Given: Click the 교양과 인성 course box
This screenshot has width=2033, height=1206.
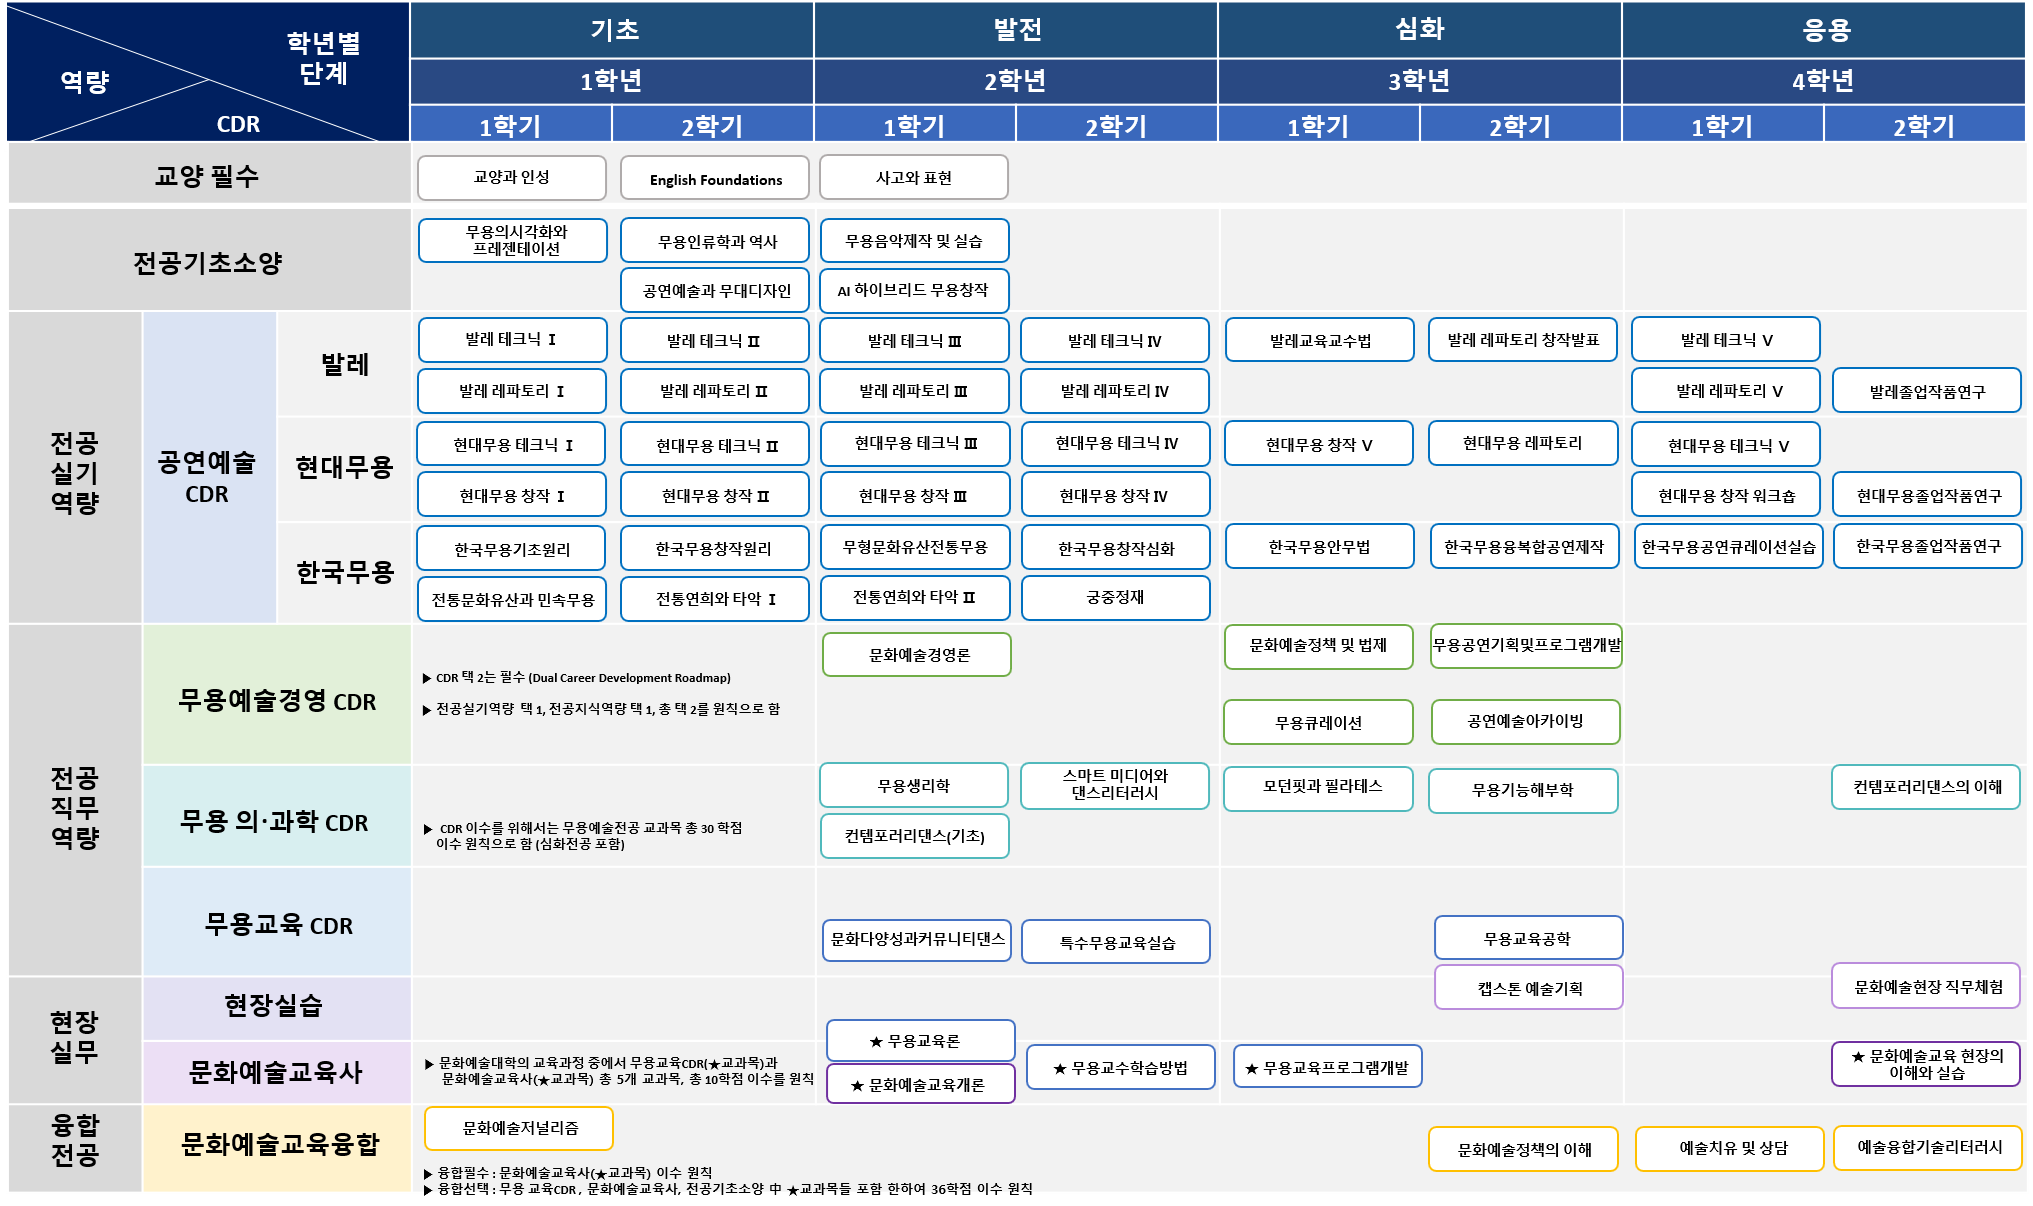Looking at the screenshot, I should point(511,177).
